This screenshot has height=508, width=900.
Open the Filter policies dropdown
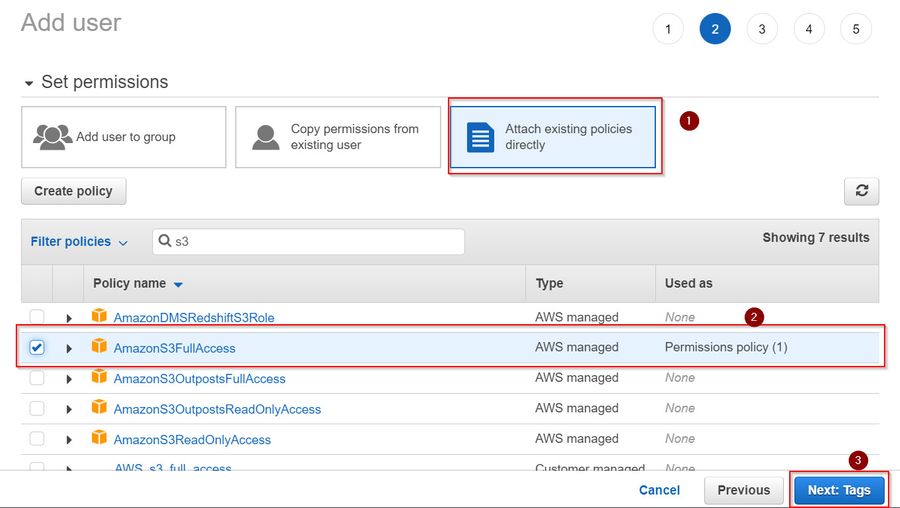coord(79,242)
